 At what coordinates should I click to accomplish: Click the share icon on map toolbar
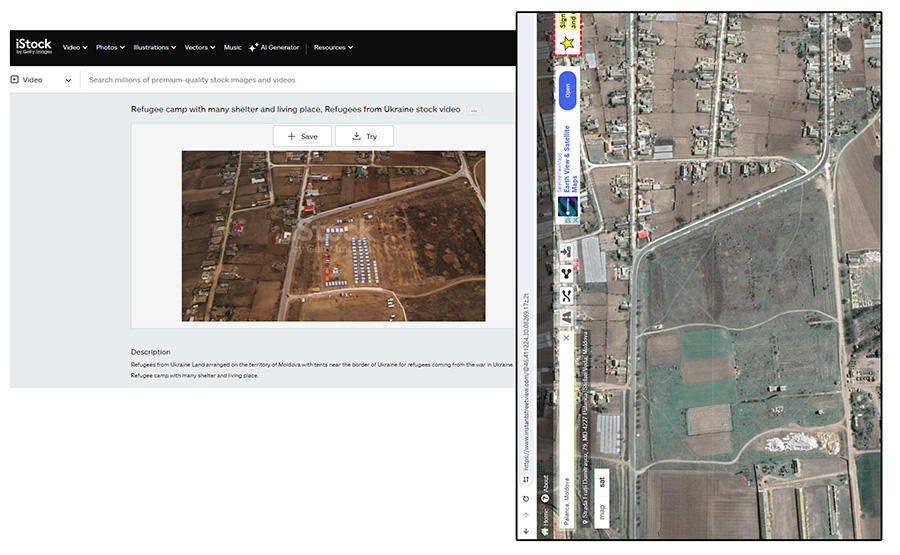[x=567, y=274]
